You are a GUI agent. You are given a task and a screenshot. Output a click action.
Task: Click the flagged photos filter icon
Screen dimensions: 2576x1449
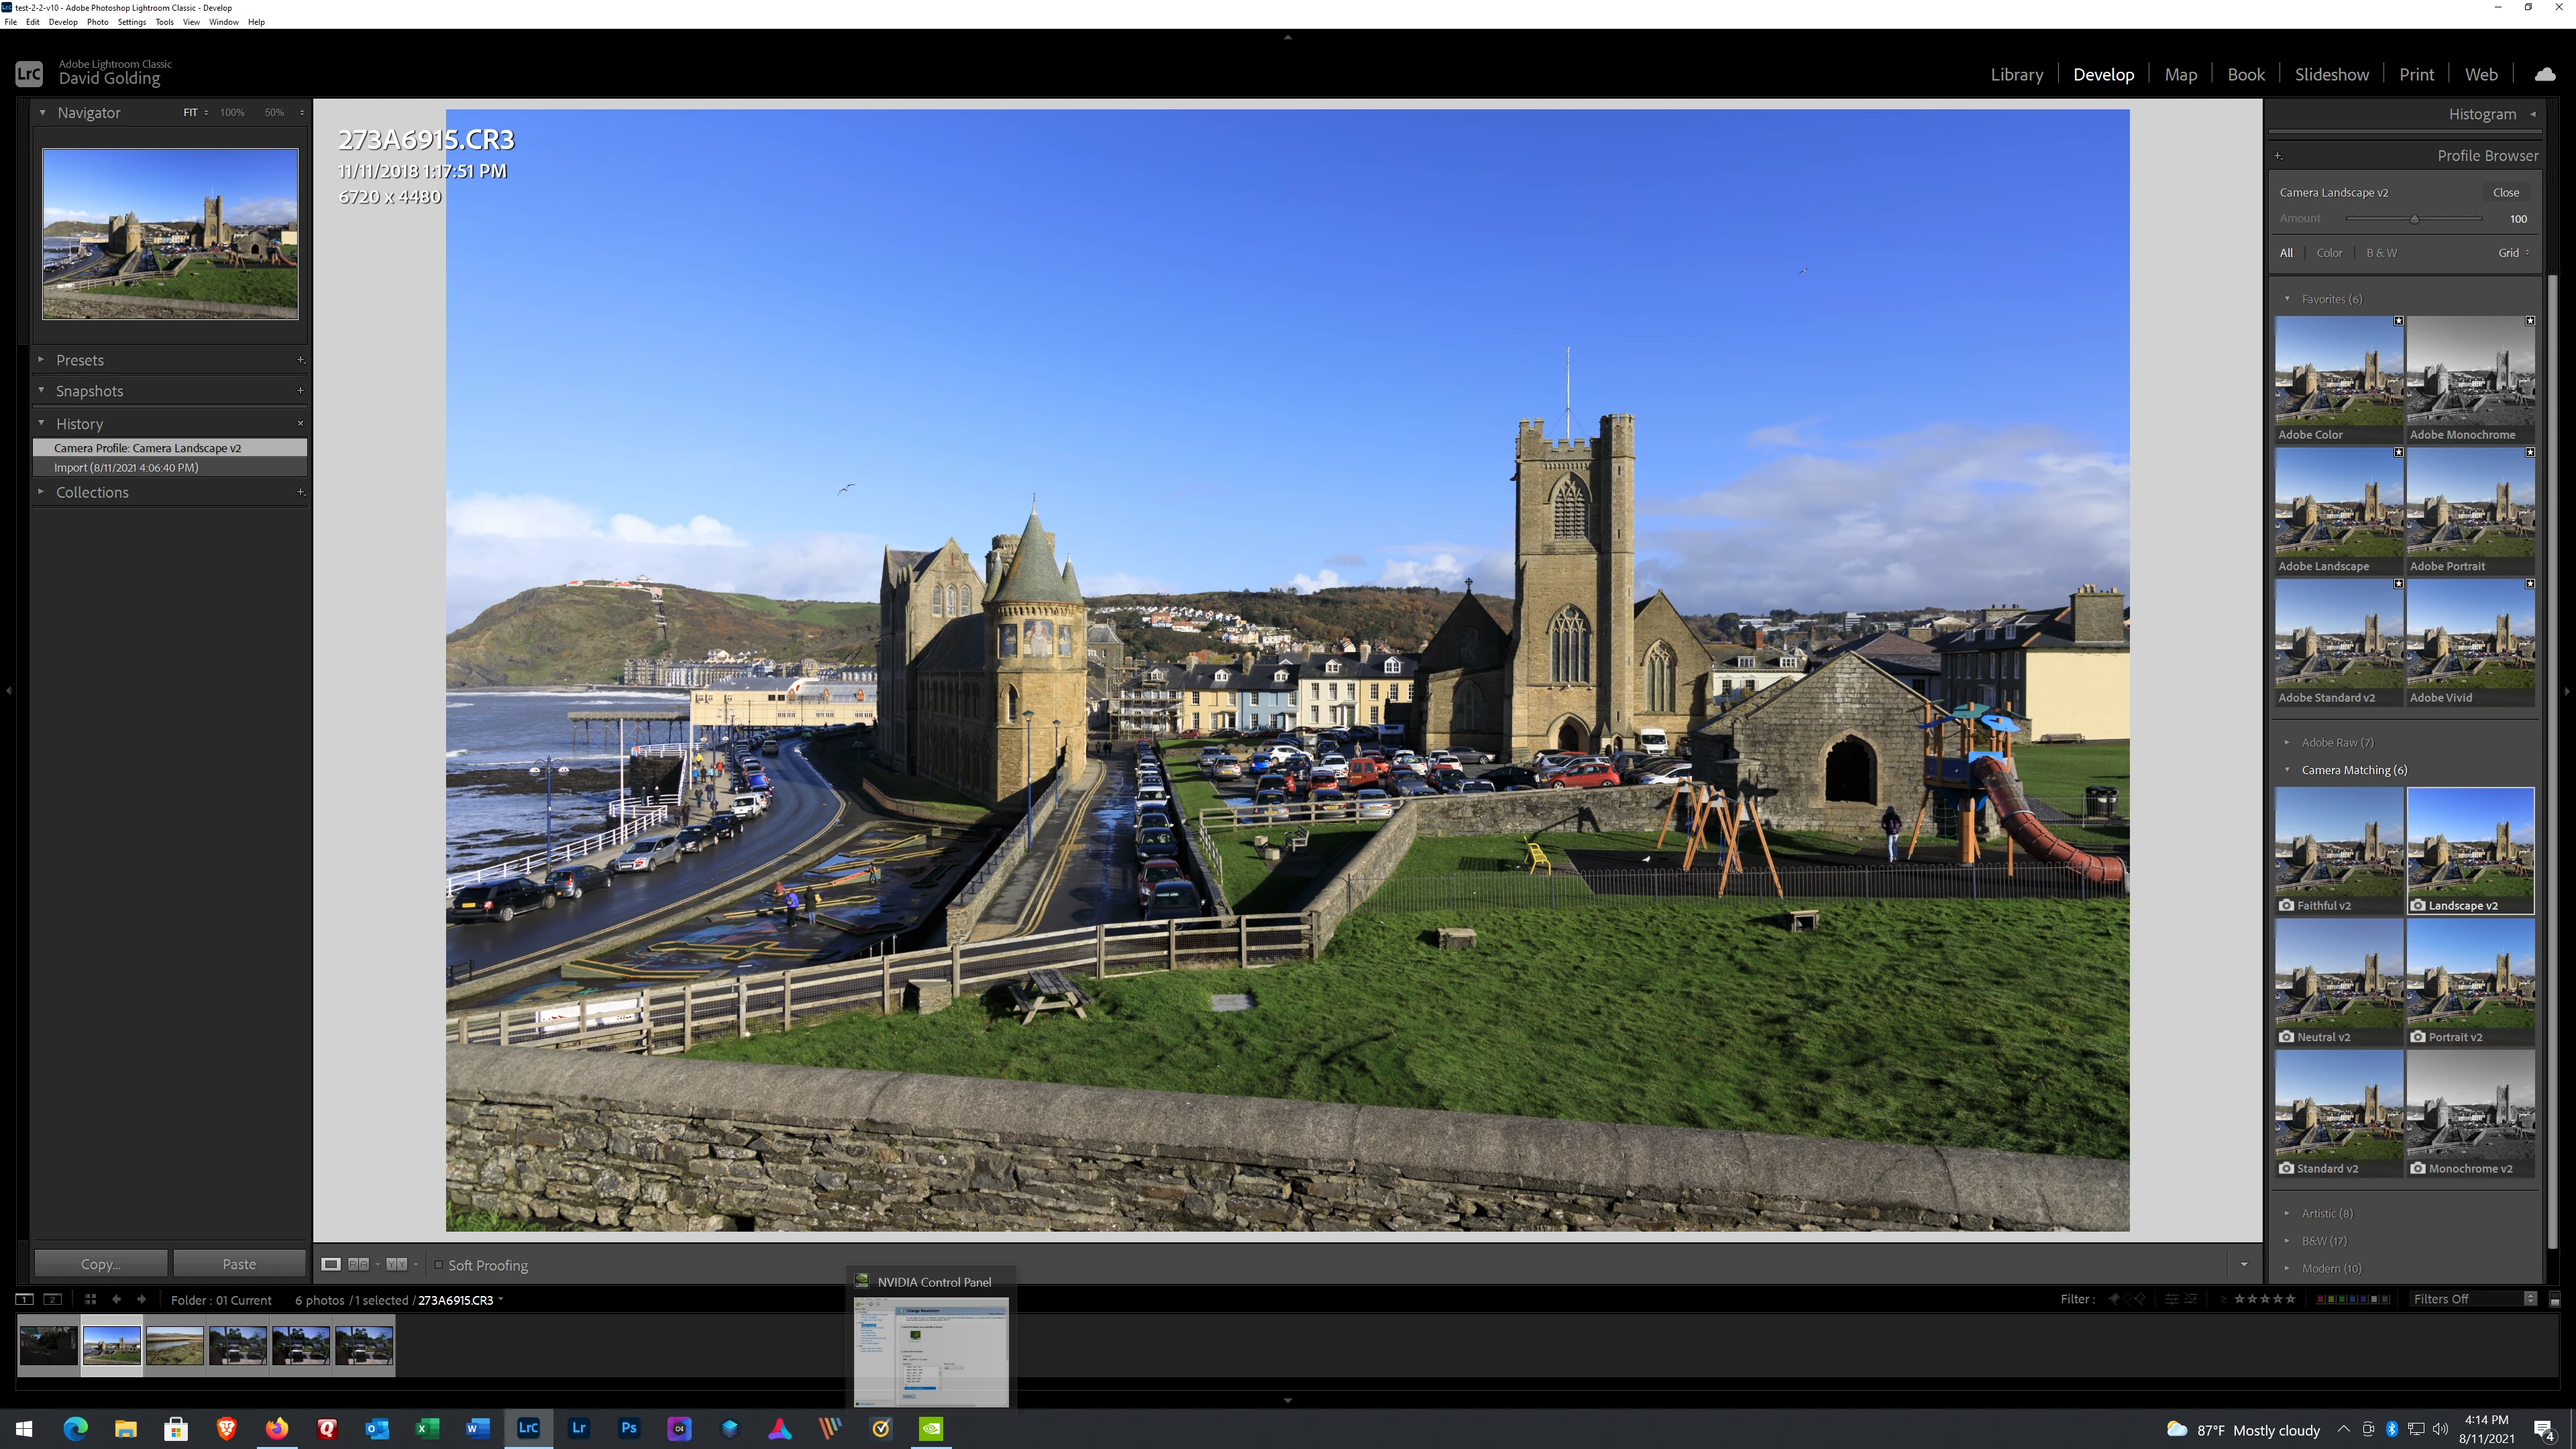tap(2114, 1299)
